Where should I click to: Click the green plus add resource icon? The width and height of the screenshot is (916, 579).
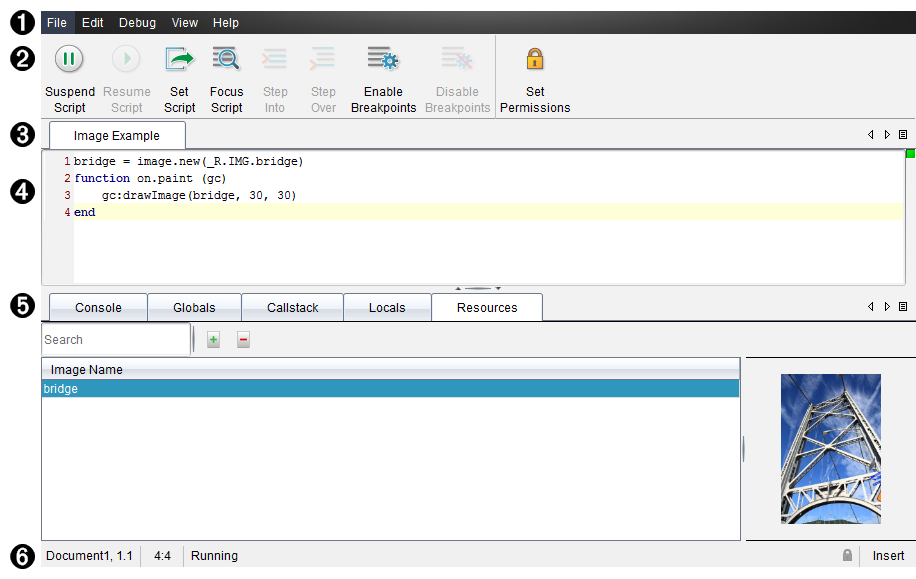click(213, 340)
